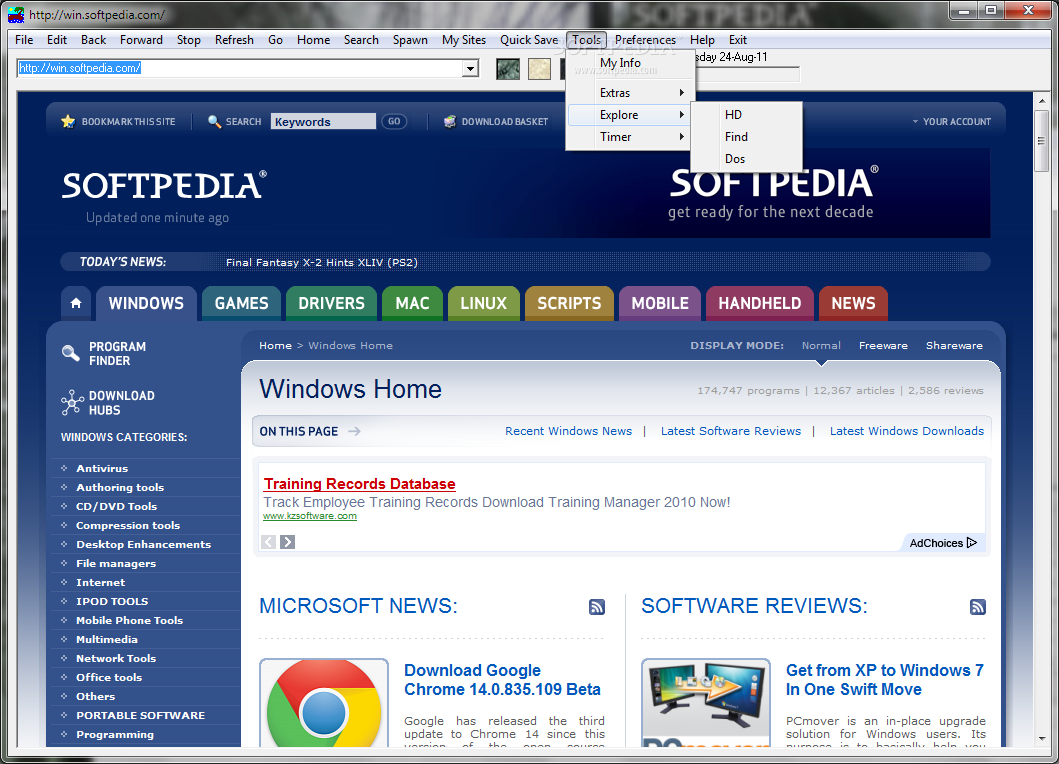The width and height of the screenshot is (1059, 764).
Task: Open the Help menu
Action: tap(702, 40)
